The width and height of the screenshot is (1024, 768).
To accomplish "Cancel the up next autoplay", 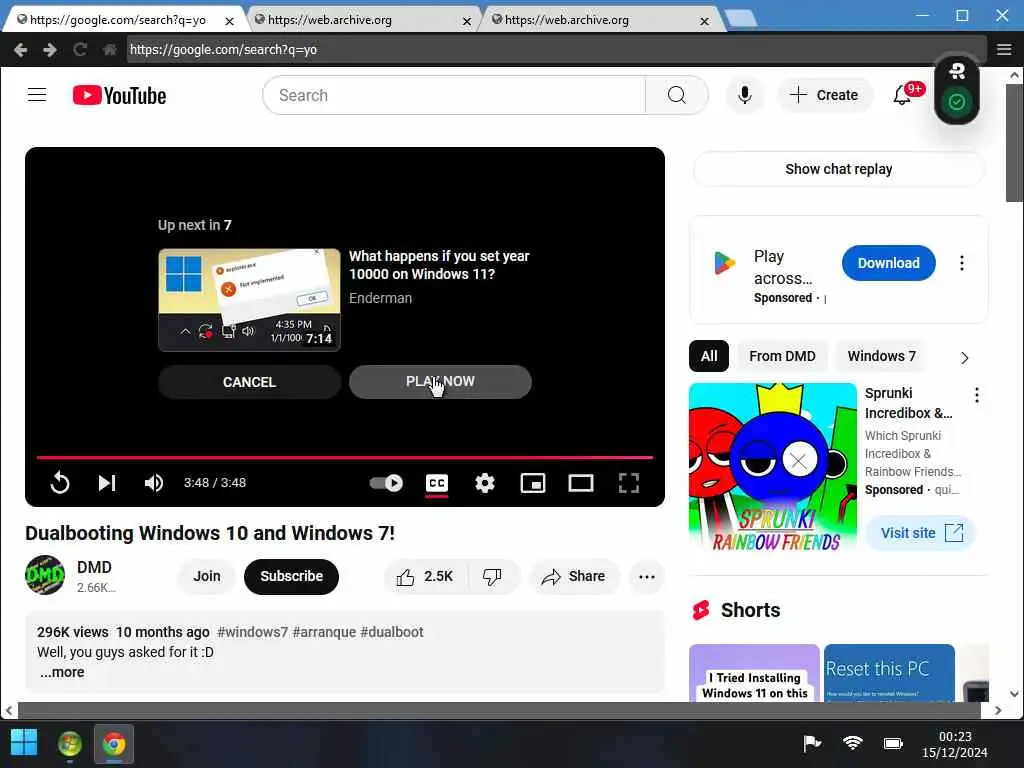I will coord(249,382).
